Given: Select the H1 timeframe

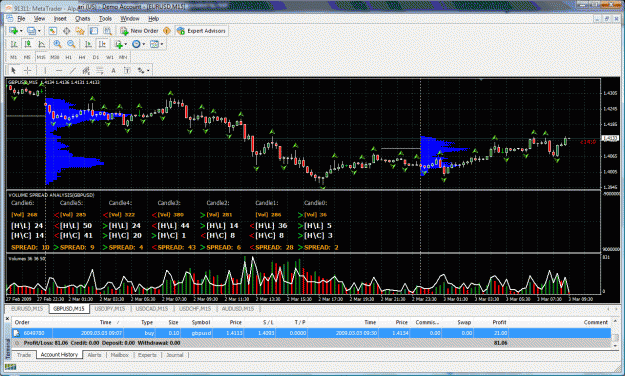Looking at the screenshot, I should point(69,57).
